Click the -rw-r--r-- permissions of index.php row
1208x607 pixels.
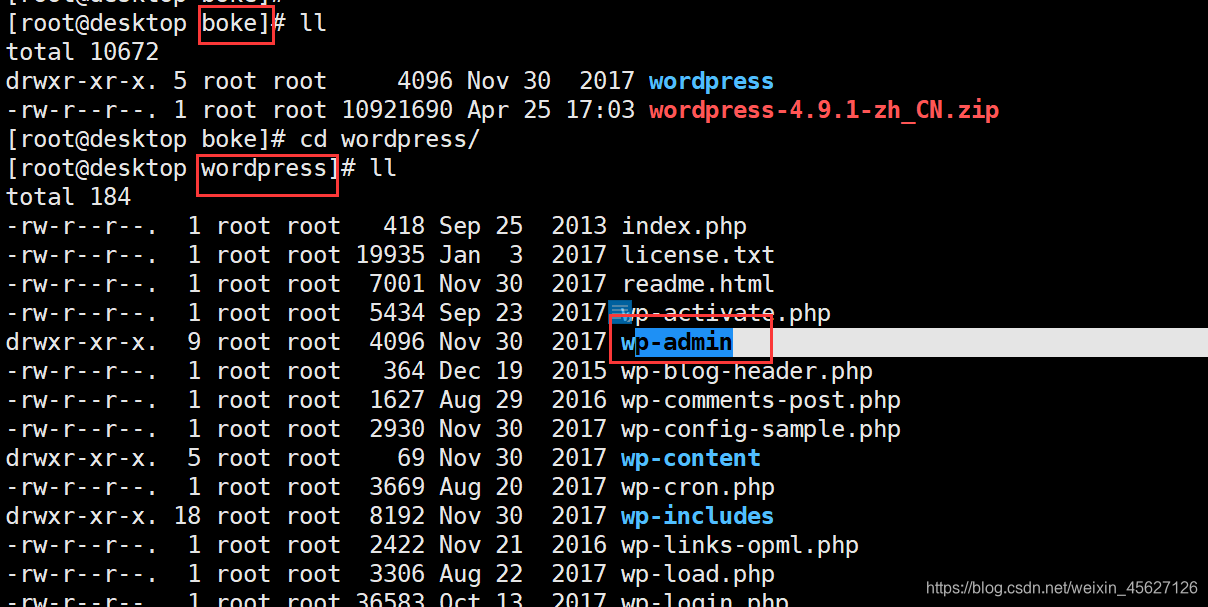click(x=82, y=227)
